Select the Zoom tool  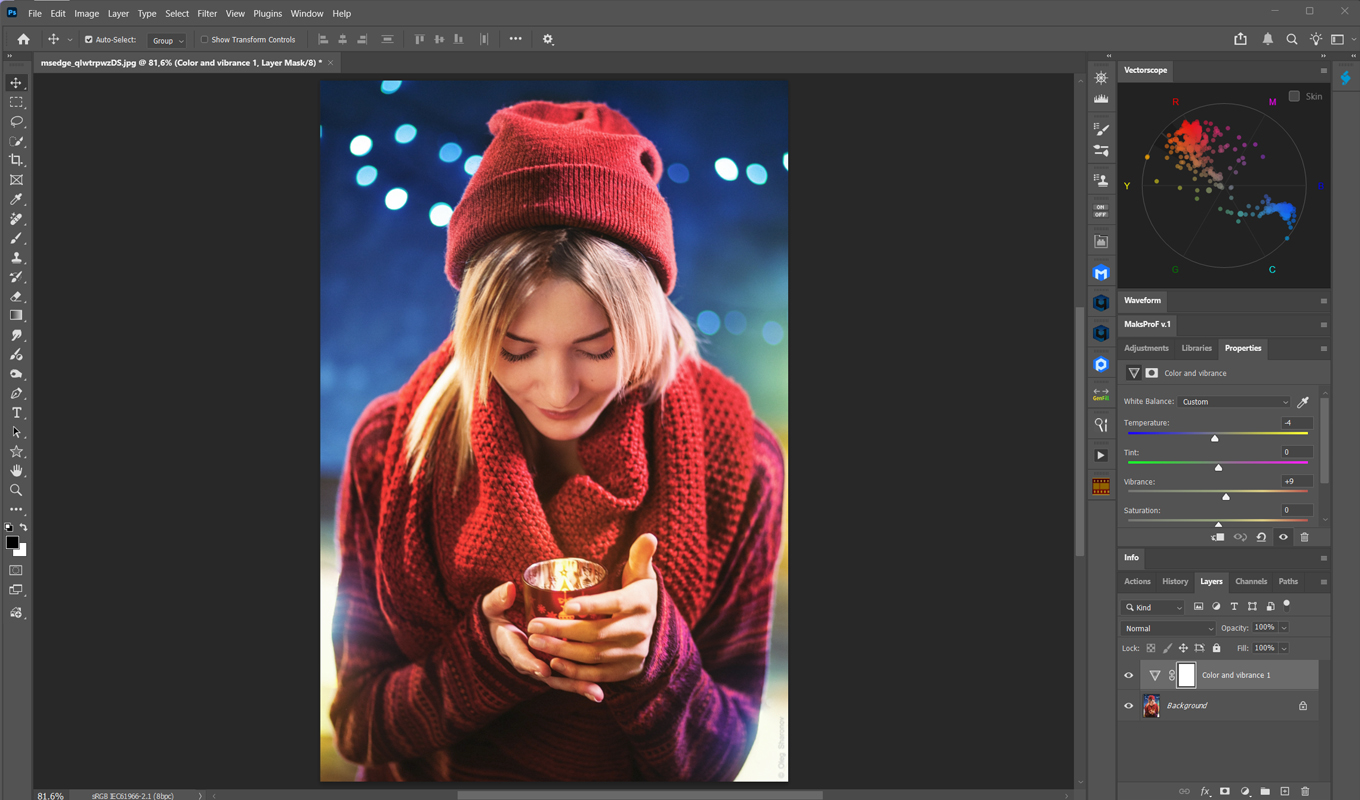point(16,491)
